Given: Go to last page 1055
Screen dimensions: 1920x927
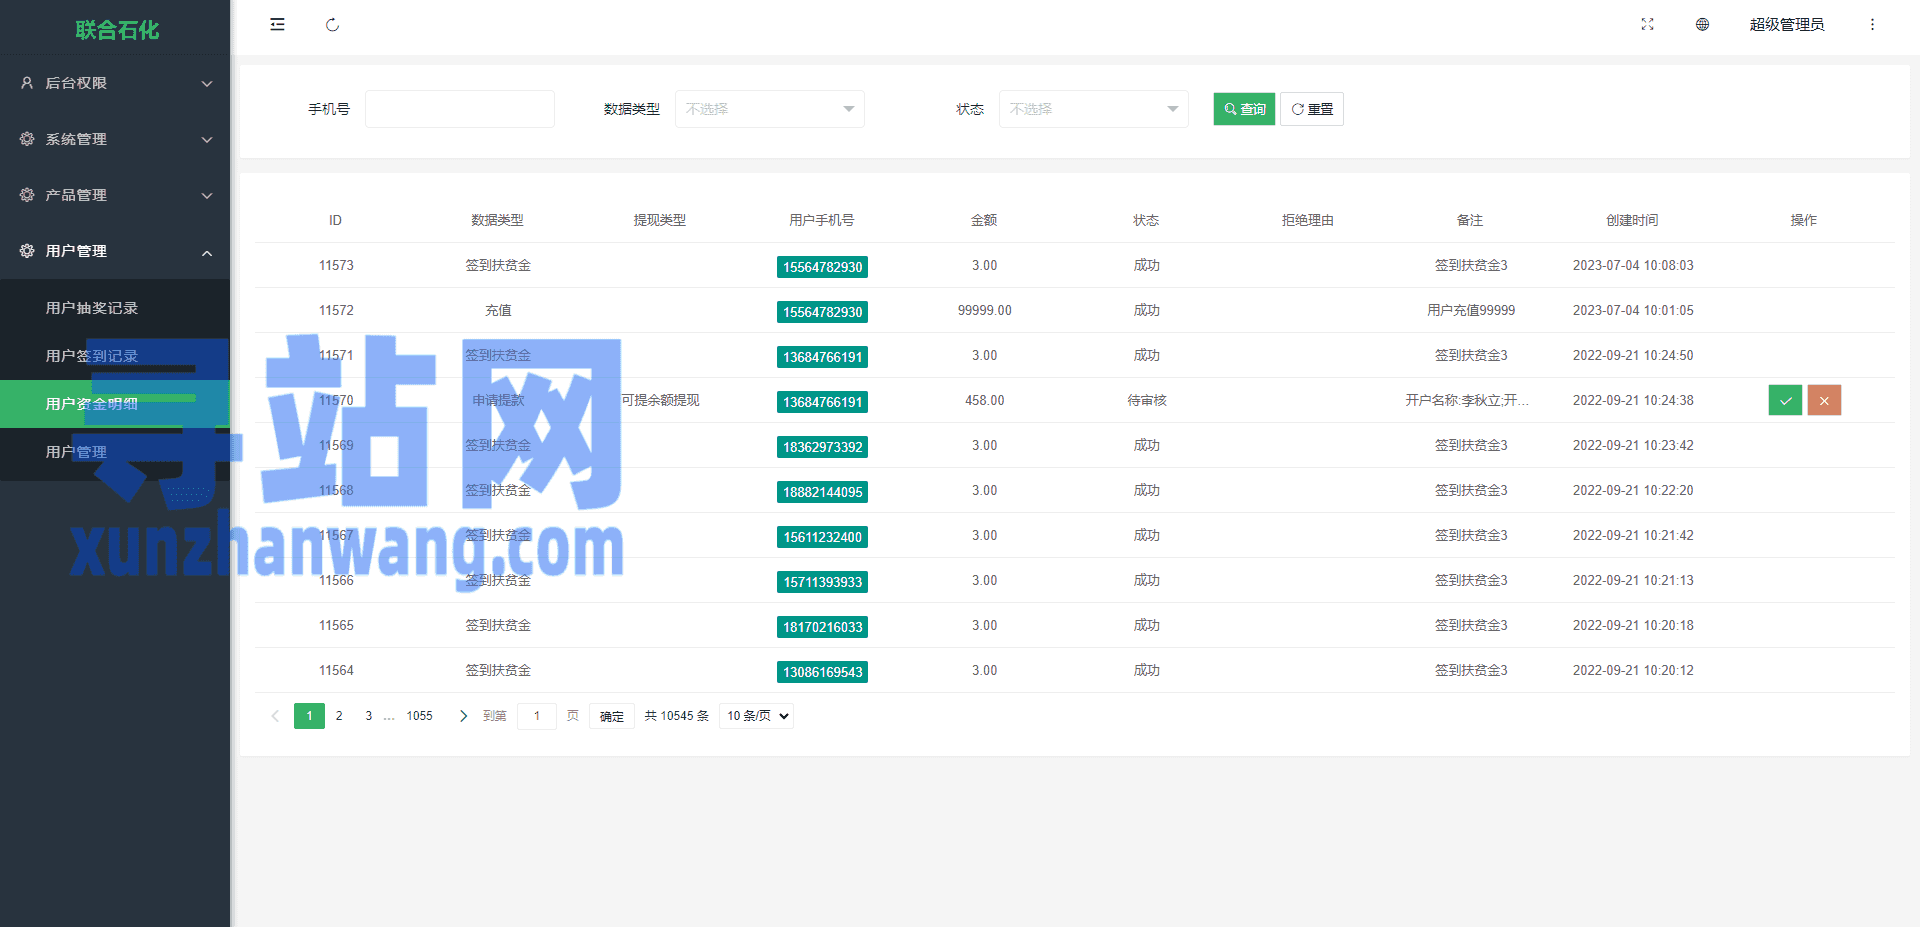Looking at the screenshot, I should click(x=420, y=716).
